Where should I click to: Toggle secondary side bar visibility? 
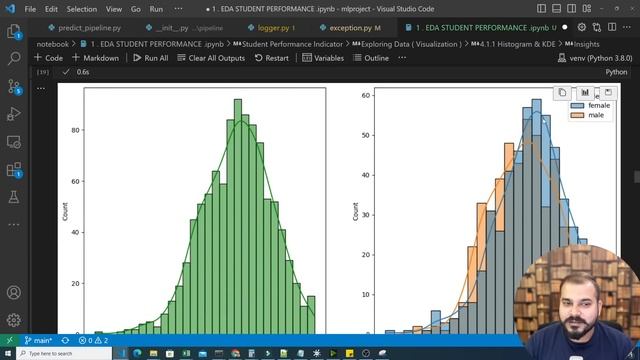tap(571, 9)
